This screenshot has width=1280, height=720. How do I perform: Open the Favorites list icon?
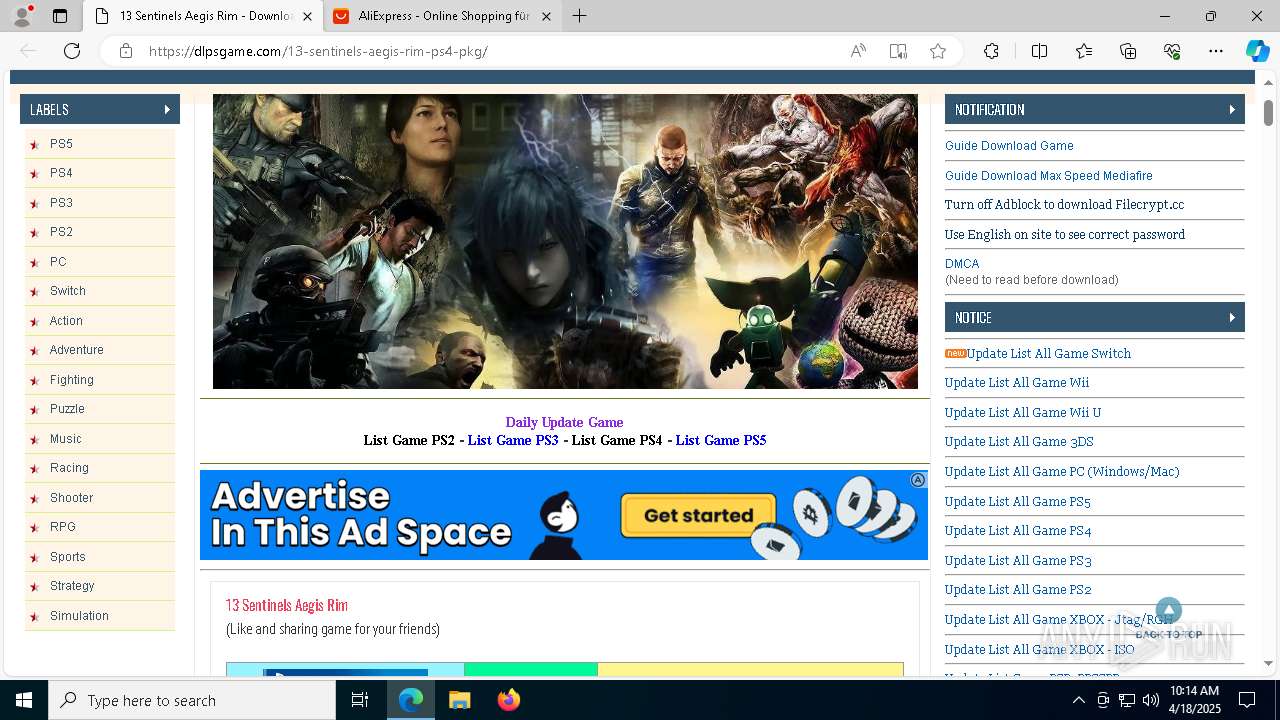tap(1084, 51)
